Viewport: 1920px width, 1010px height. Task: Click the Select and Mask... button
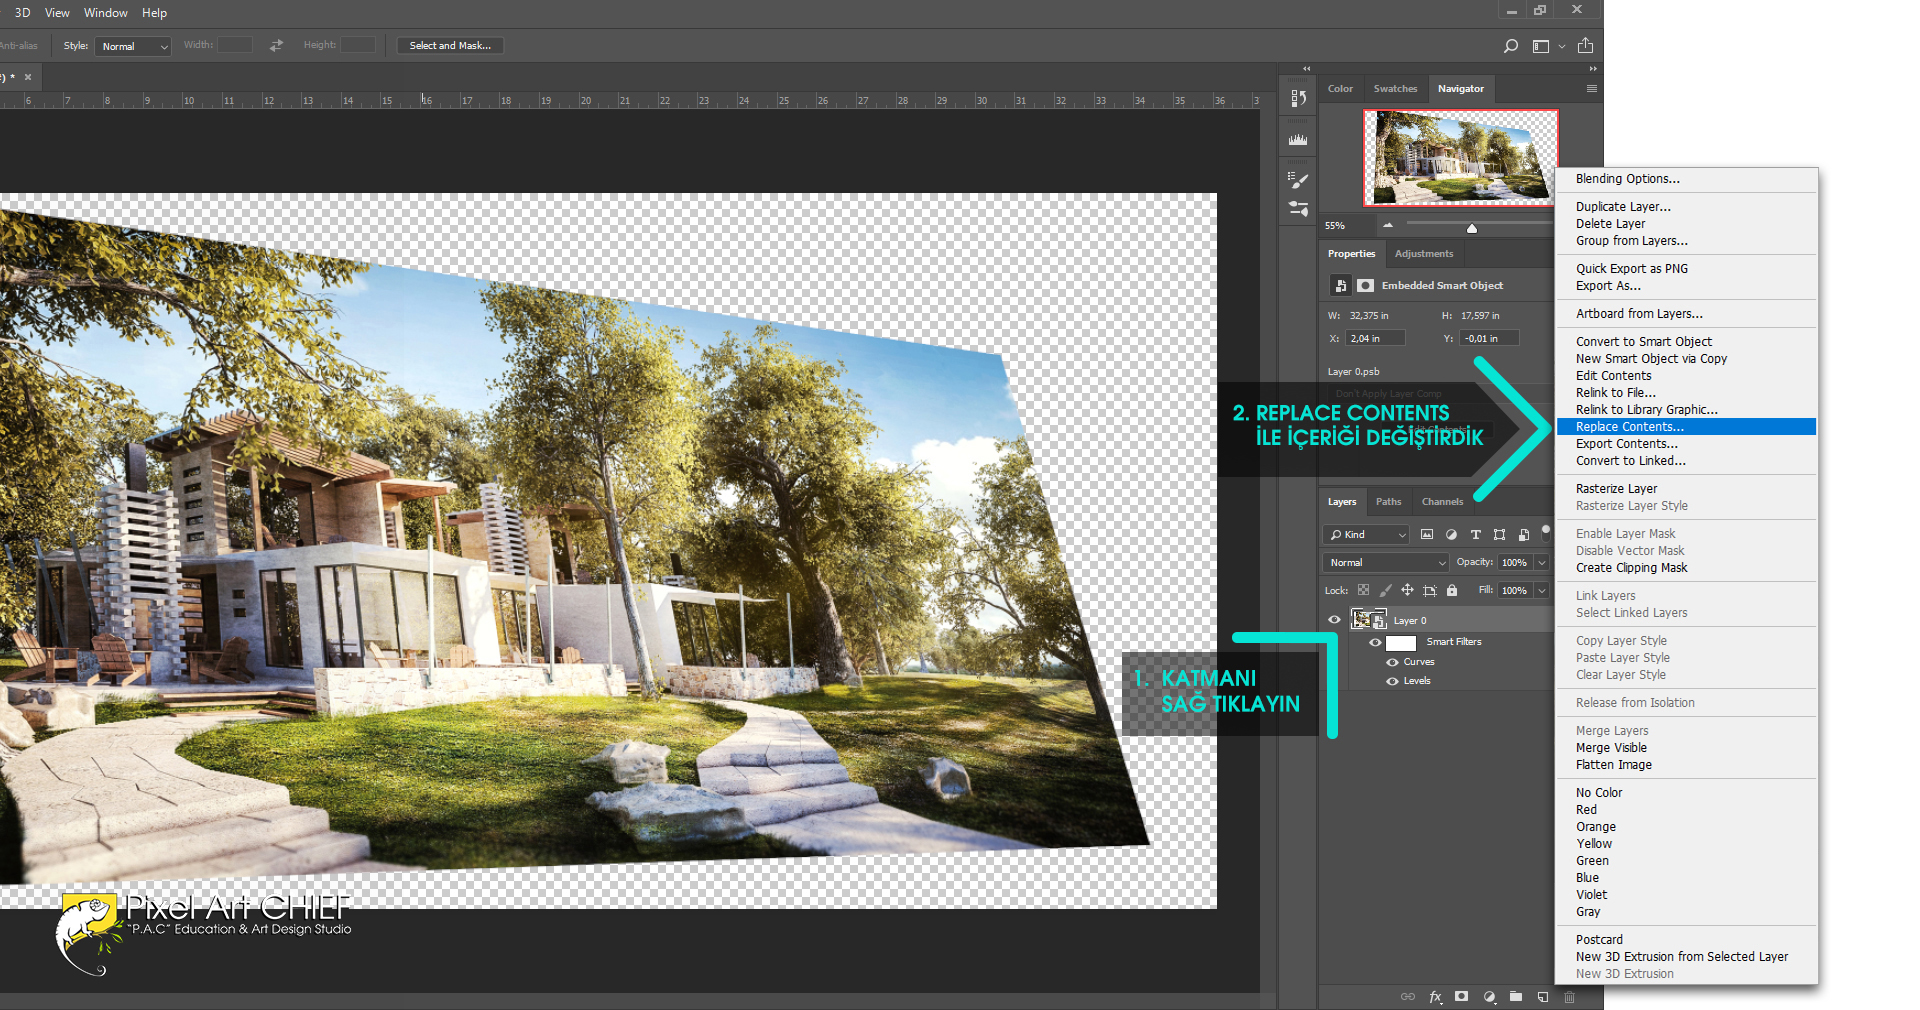(x=450, y=46)
